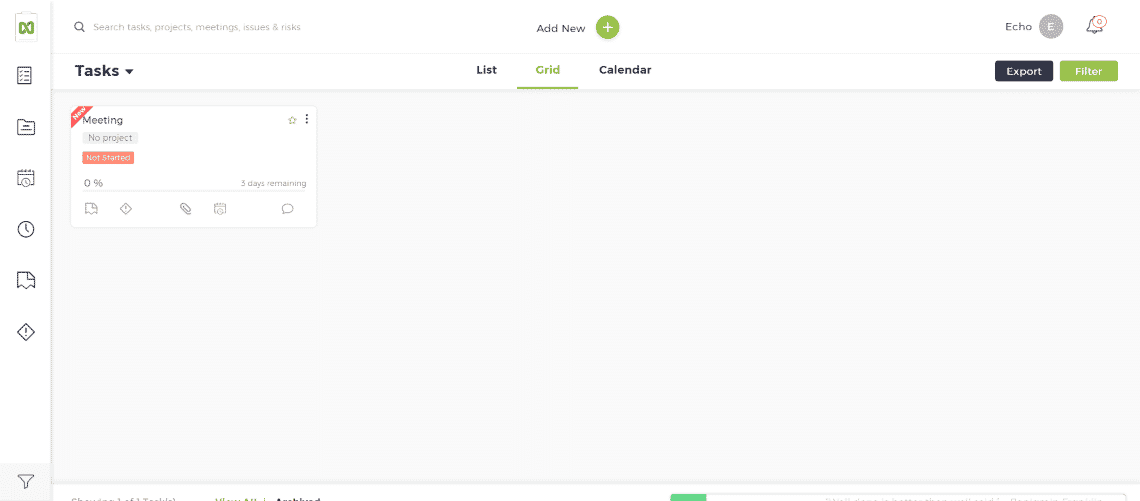Click the Export button
Image resolution: width=1140 pixels, height=501 pixels.
click(x=1024, y=71)
